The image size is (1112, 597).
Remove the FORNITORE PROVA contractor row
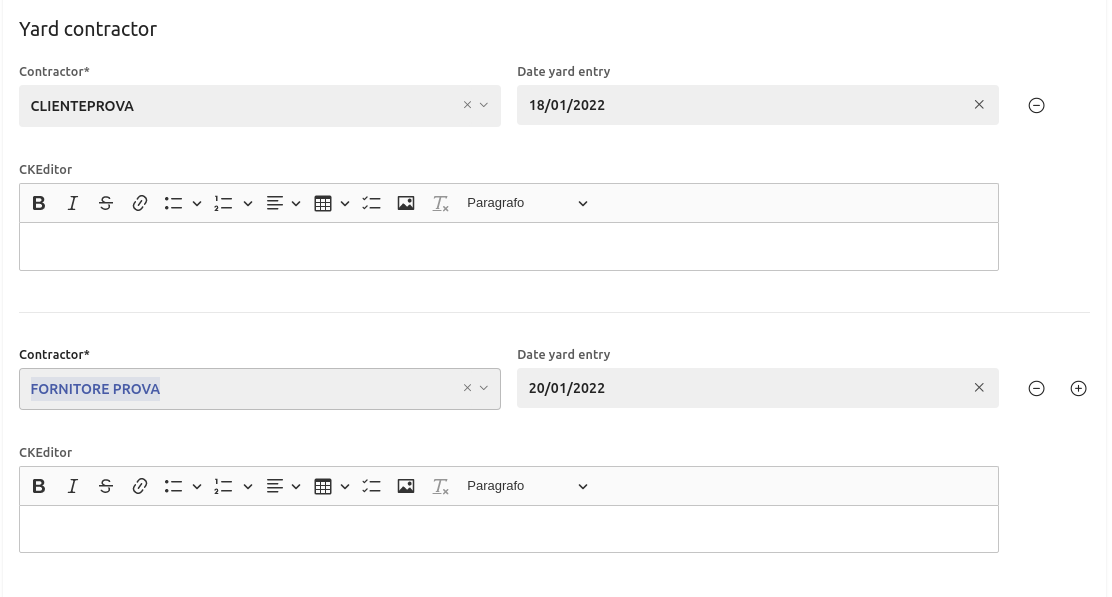1037,389
